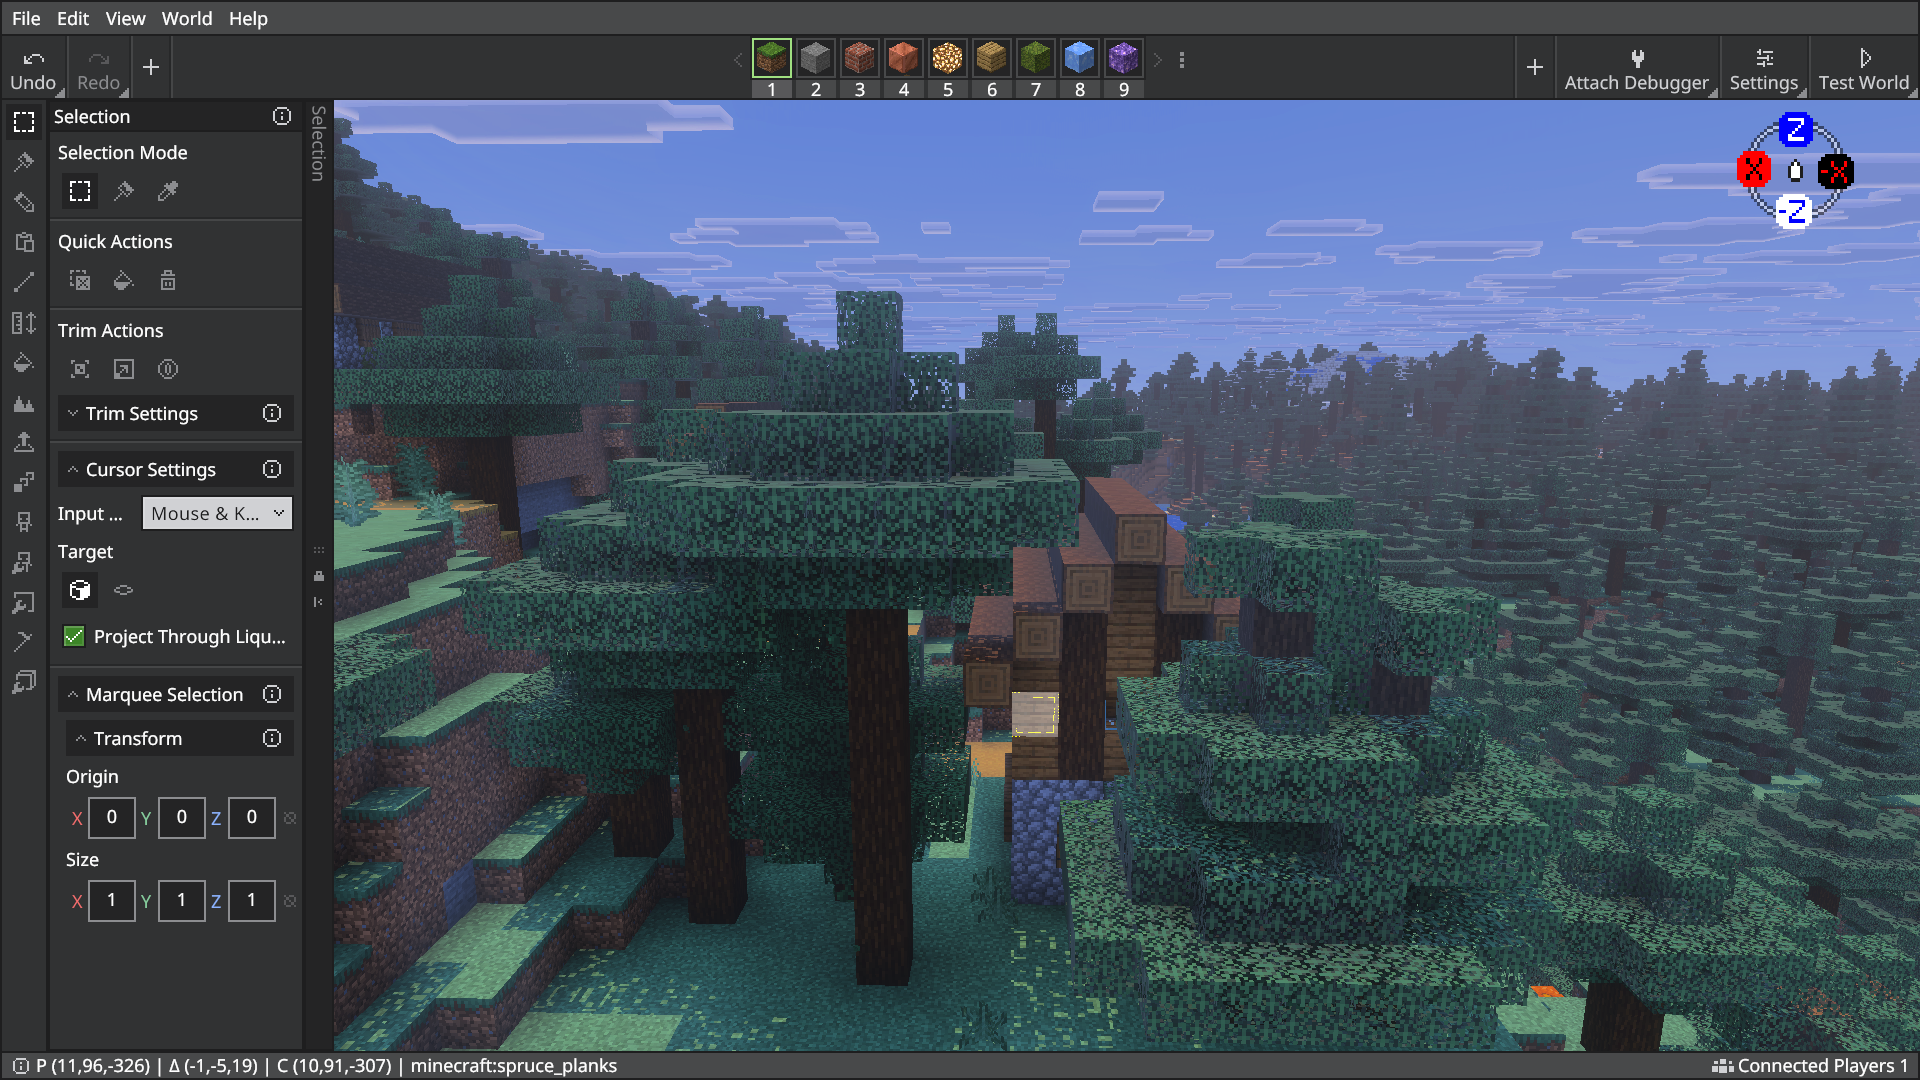
Task: Click Test World button
Action: tap(1864, 69)
